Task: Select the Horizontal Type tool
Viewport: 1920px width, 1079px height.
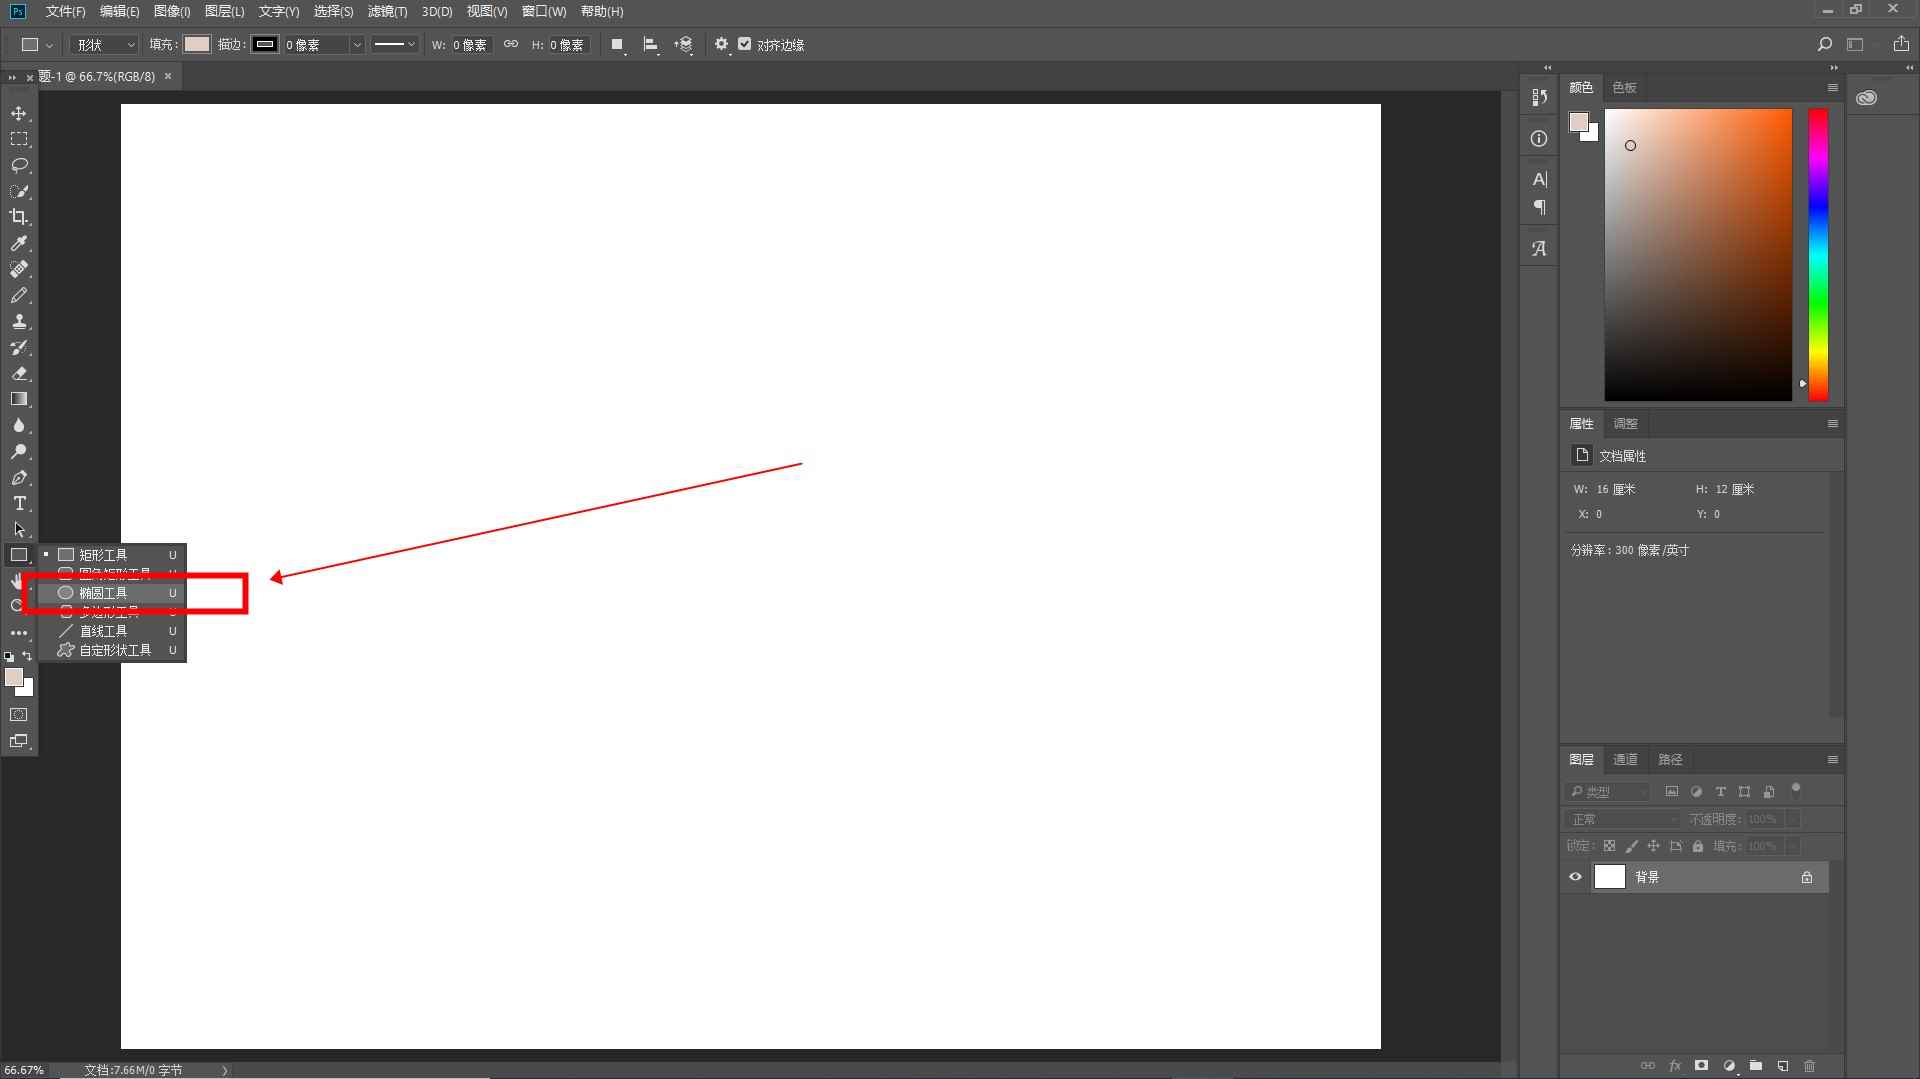Action: [x=19, y=504]
